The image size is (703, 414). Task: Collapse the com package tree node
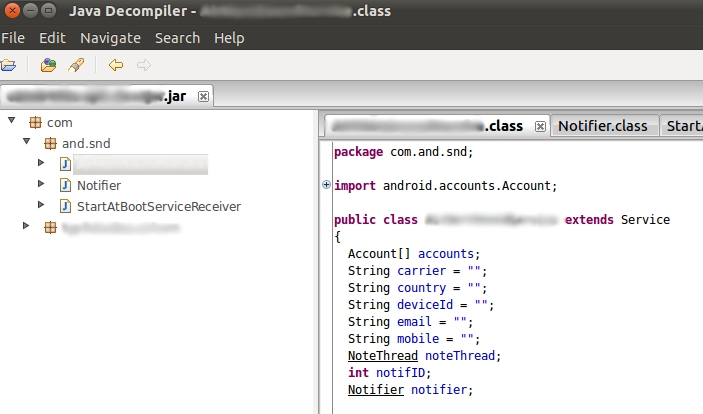tap(11, 122)
